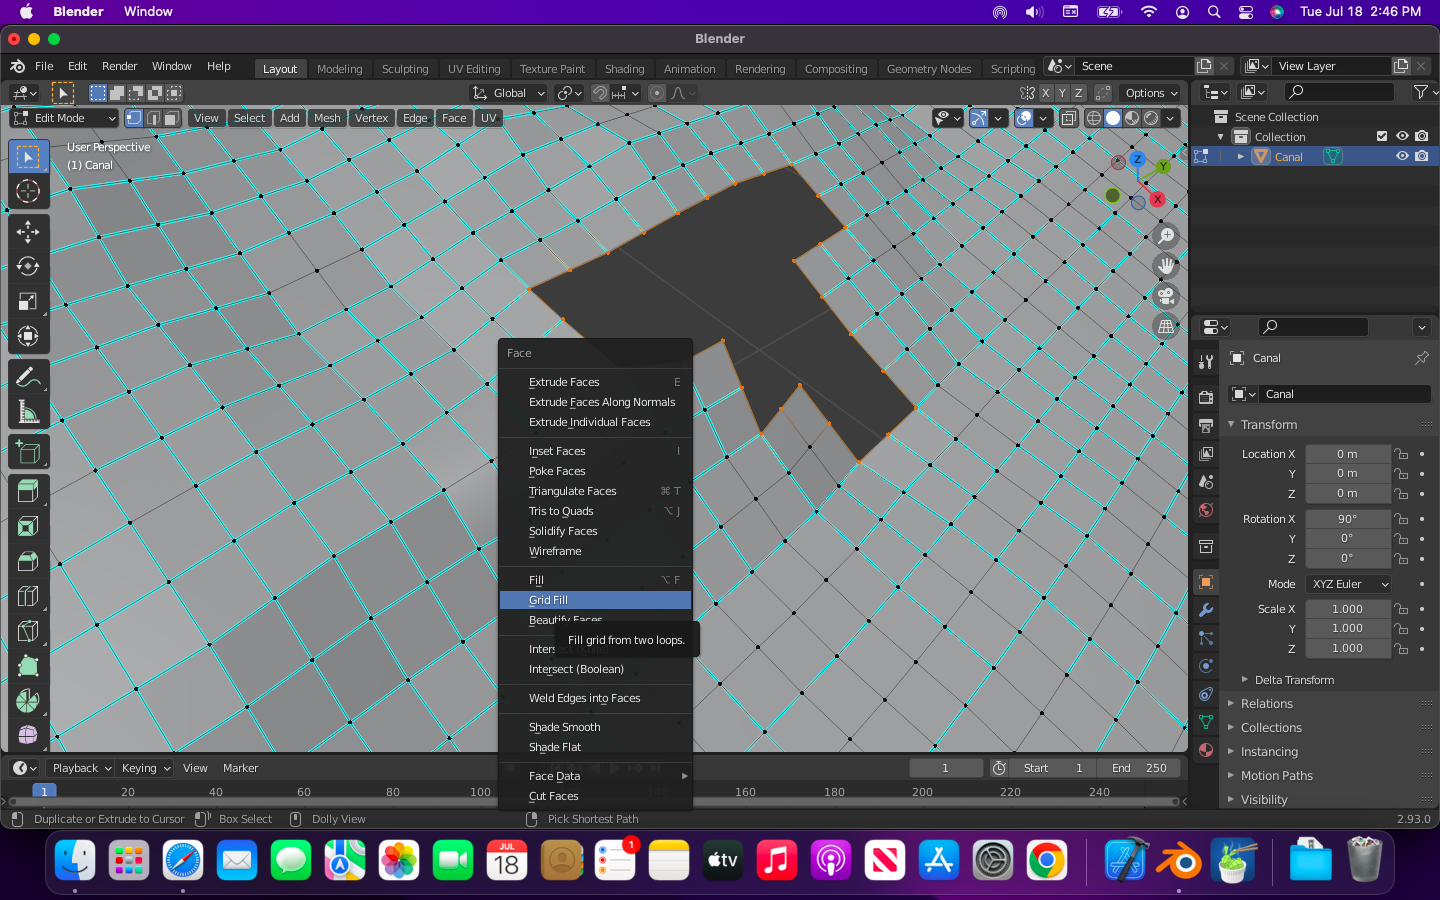1440x900 pixels.
Task: Select the Cursor tool in the left toolbar
Action: [x=28, y=191]
